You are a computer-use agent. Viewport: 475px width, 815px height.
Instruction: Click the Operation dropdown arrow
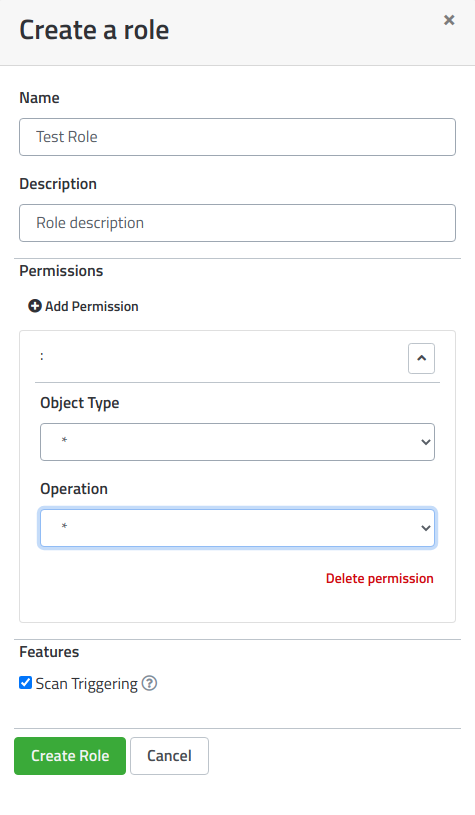click(x=426, y=528)
